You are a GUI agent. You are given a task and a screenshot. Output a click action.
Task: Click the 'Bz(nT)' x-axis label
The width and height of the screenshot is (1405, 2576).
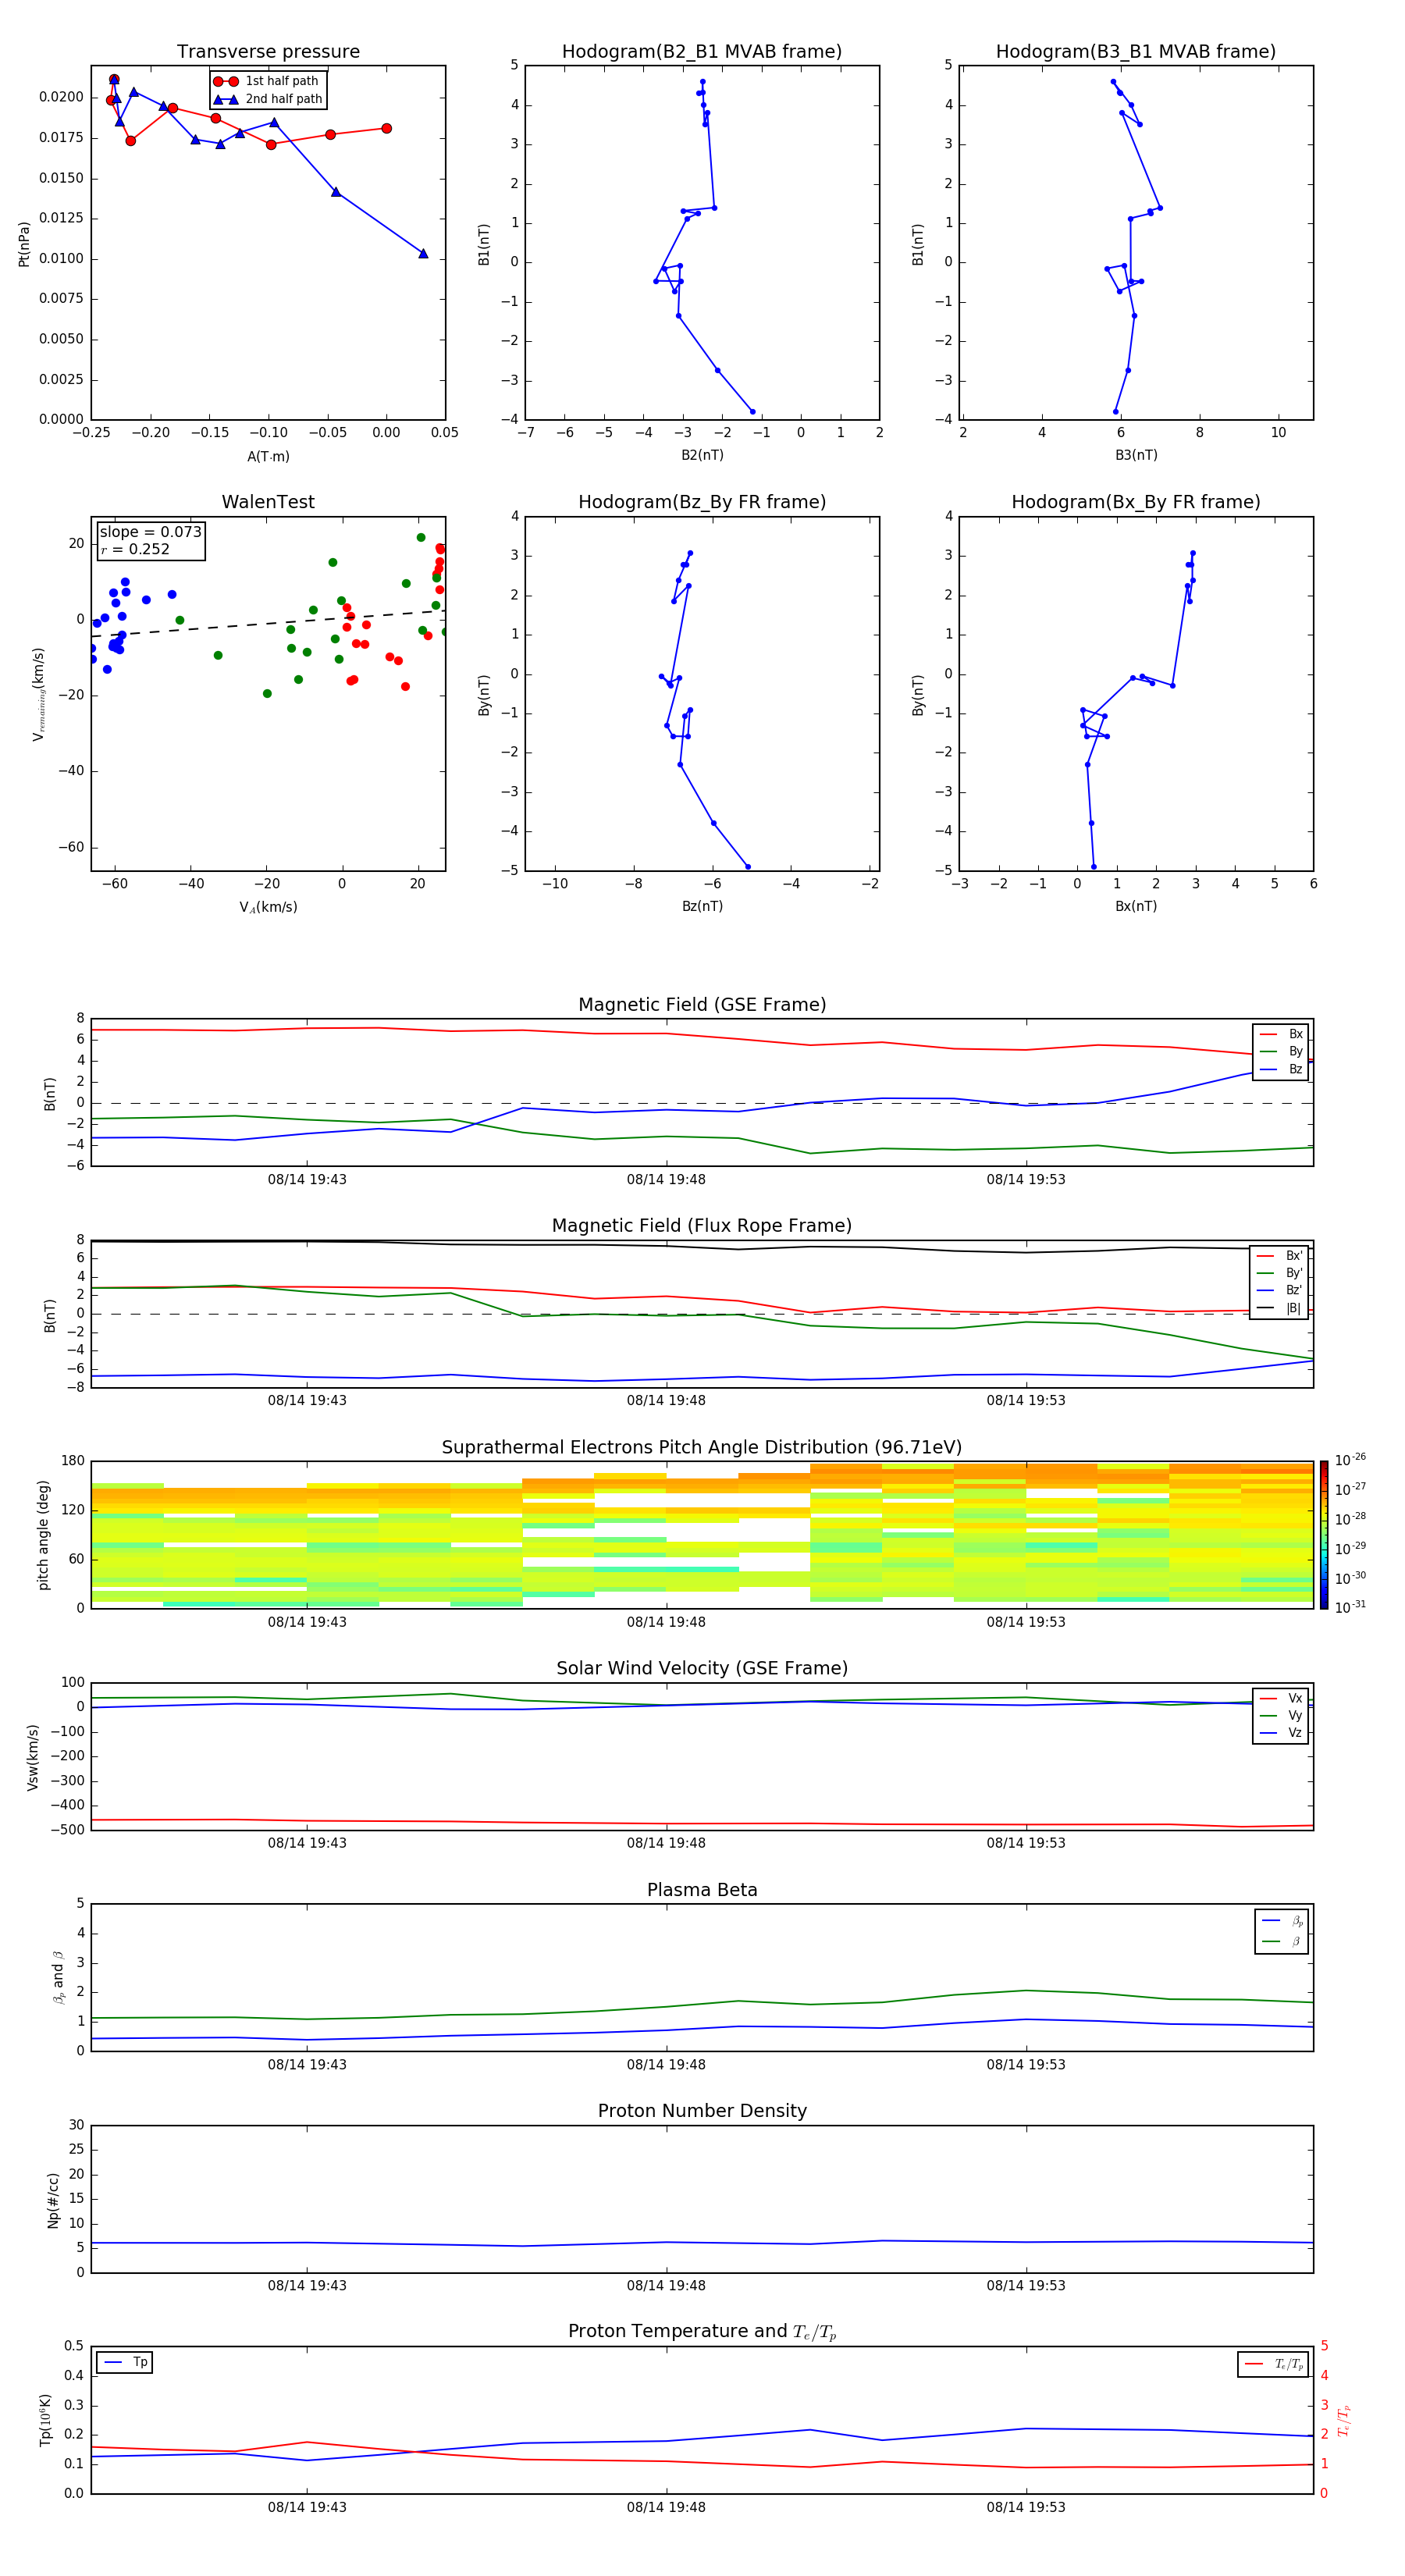click(702, 906)
